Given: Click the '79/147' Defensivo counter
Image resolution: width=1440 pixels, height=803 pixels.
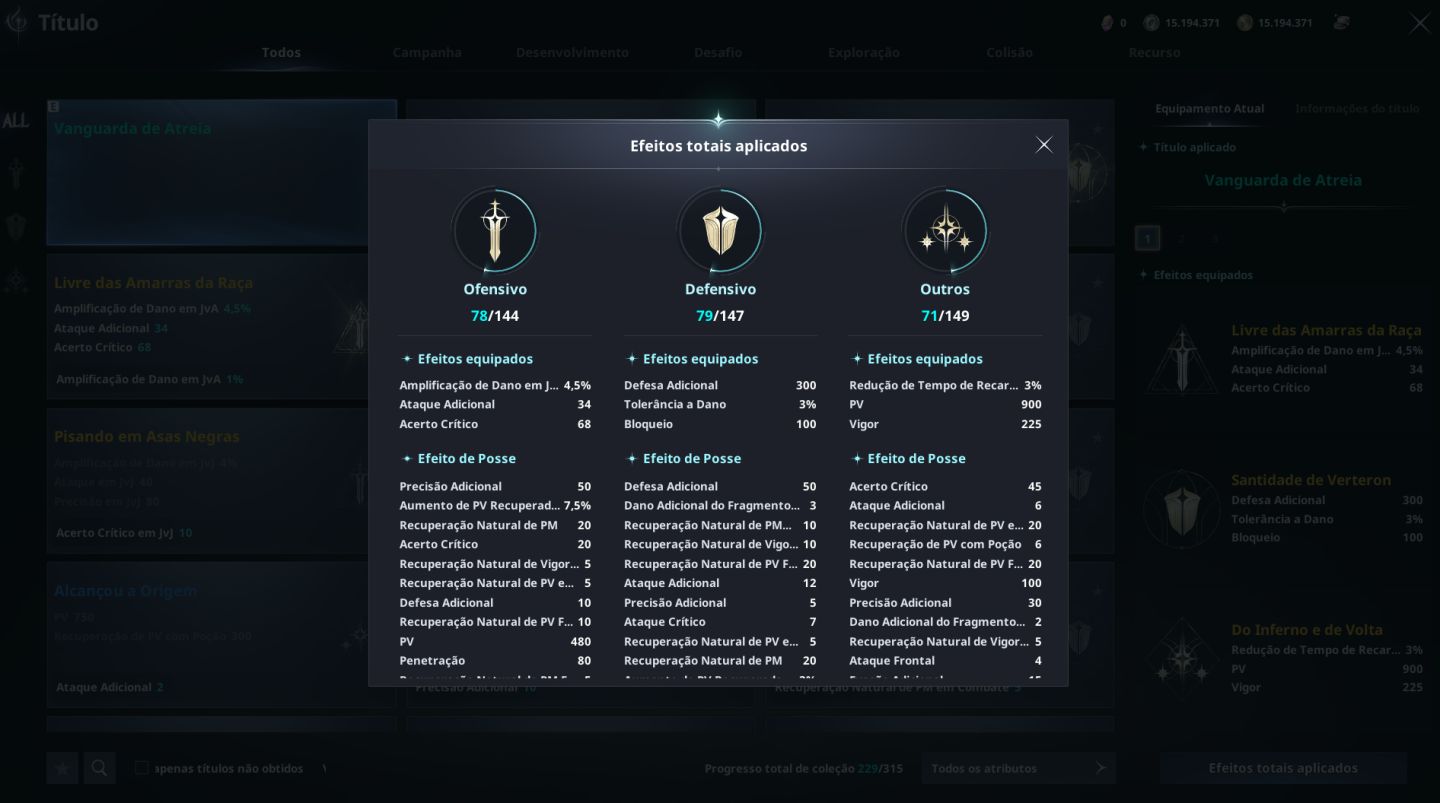Looking at the screenshot, I should click(720, 316).
